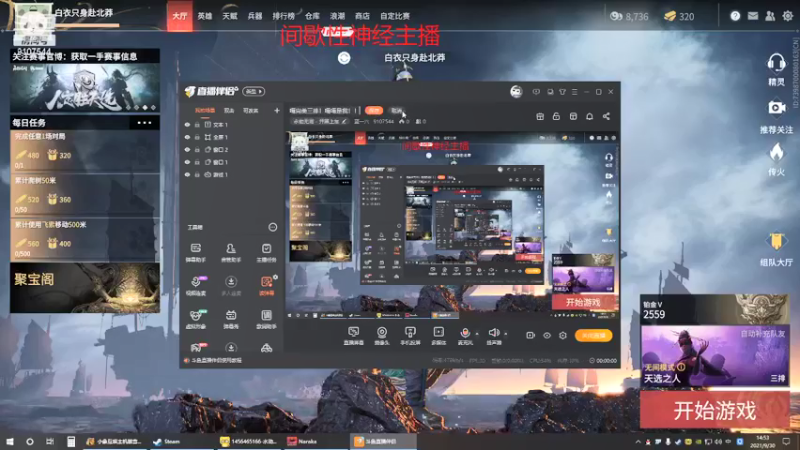Image resolution: width=800 pixels, height=450 pixels.
Task: Open the 英雄 tab in game menu
Action: 205,16
